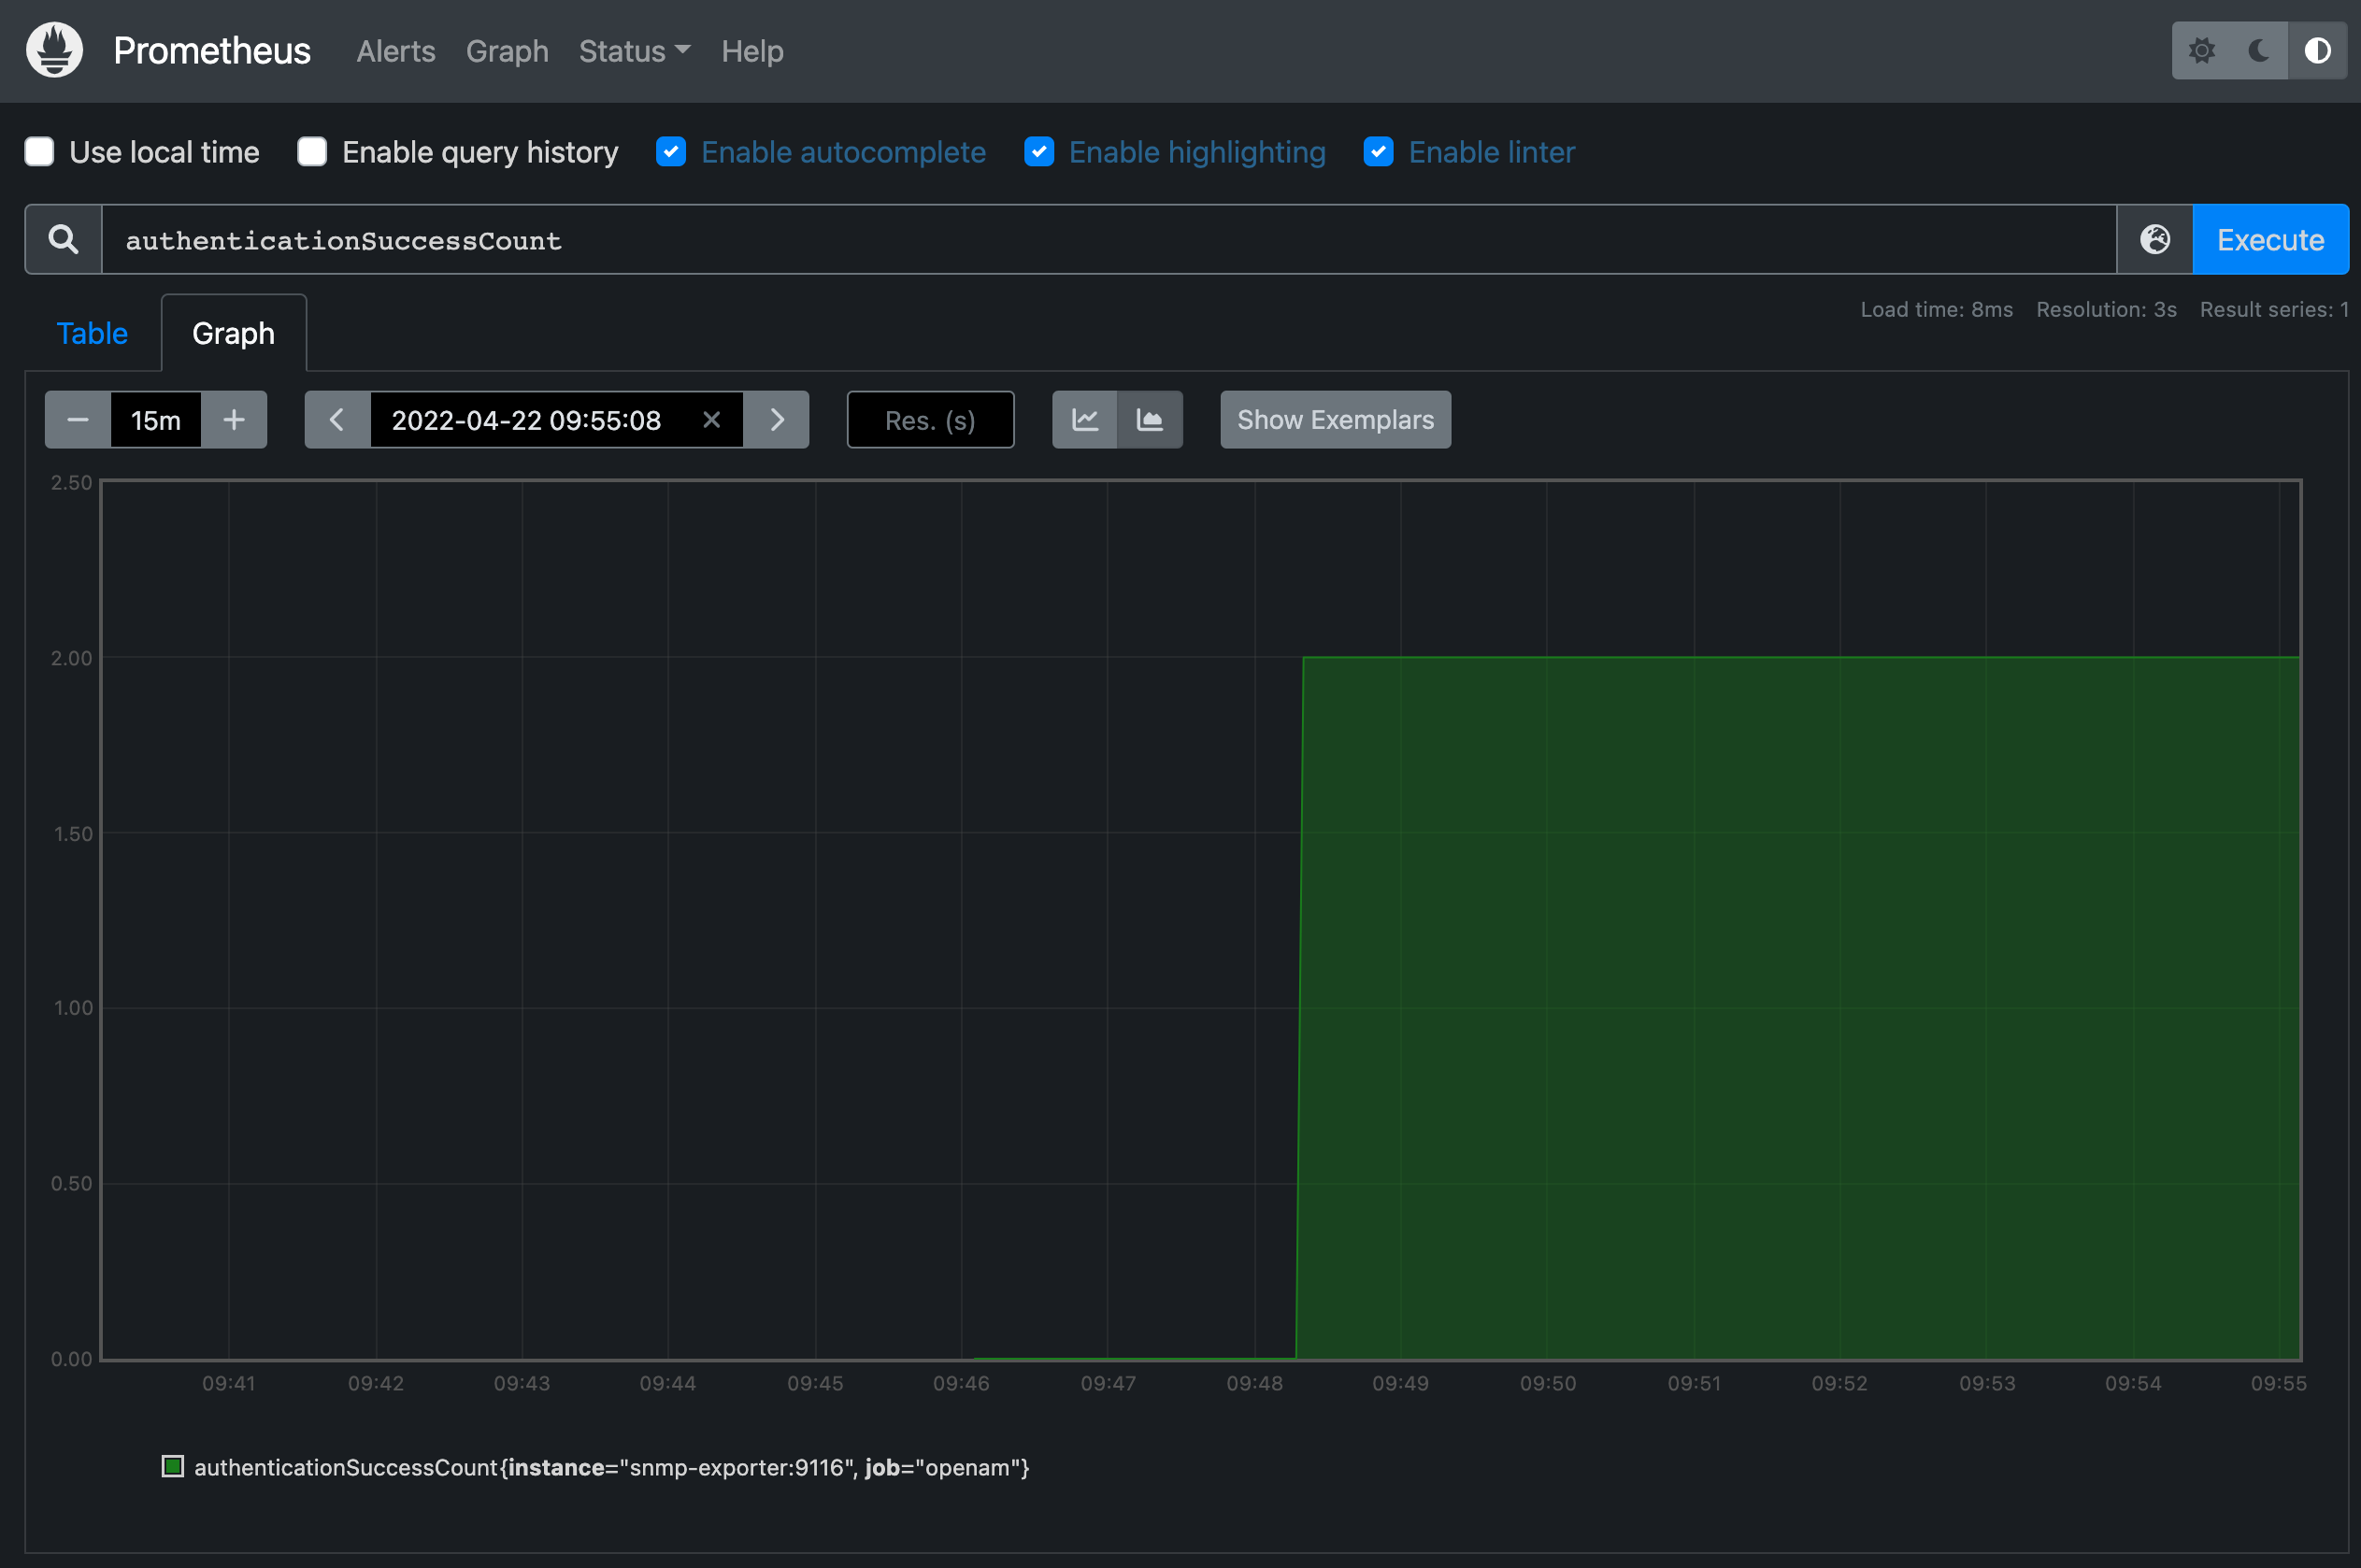
Task: Click the green series legend swatch
Action: (x=173, y=1467)
